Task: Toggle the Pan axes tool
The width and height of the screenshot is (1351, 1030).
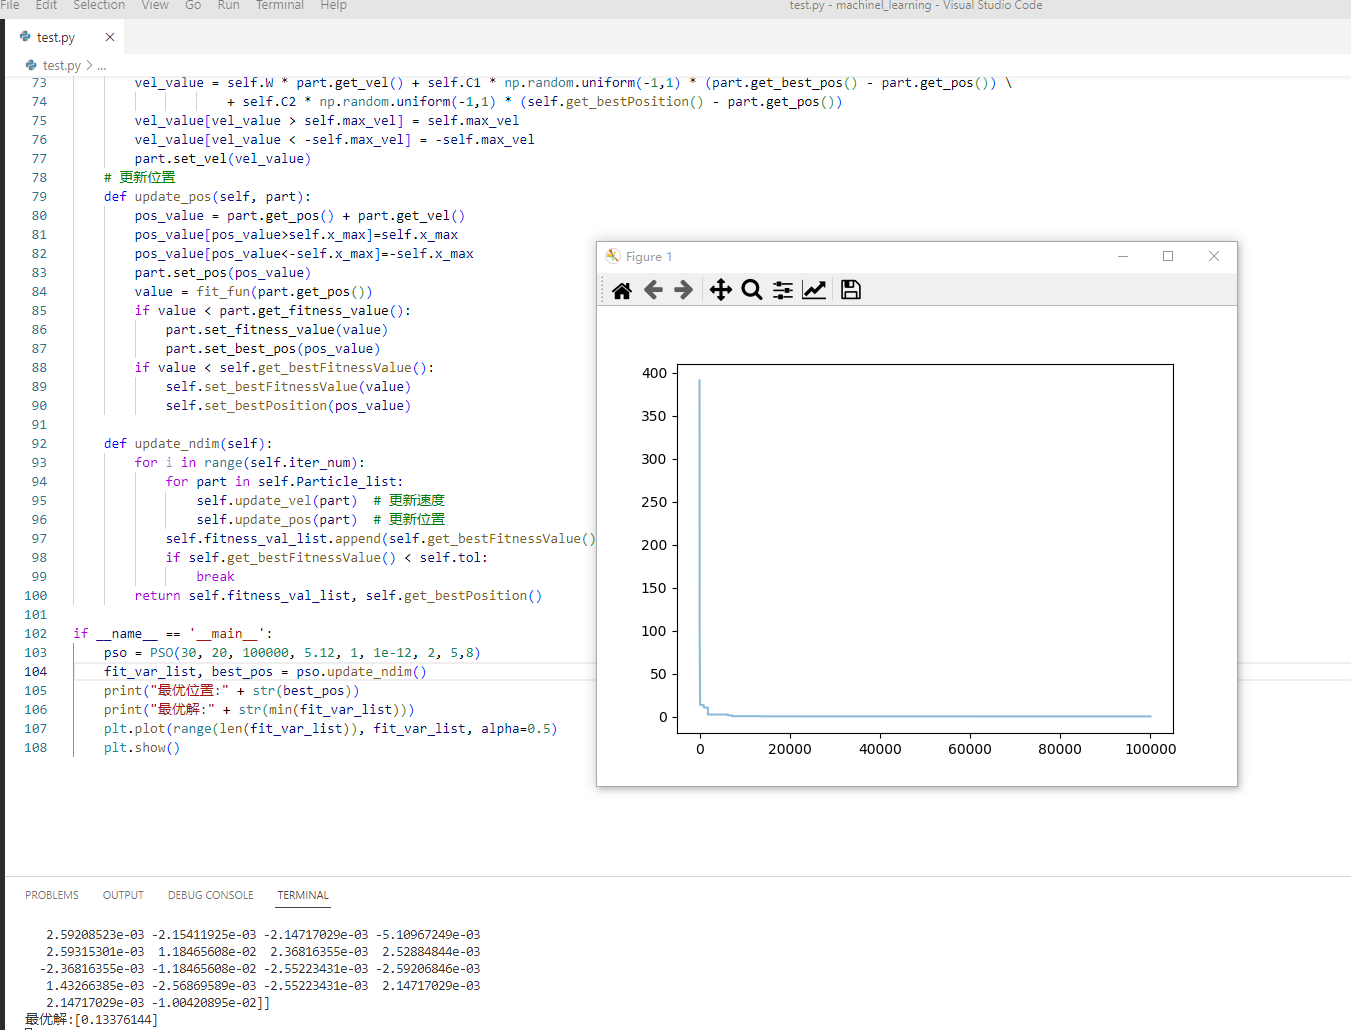Action: click(x=720, y=290)
